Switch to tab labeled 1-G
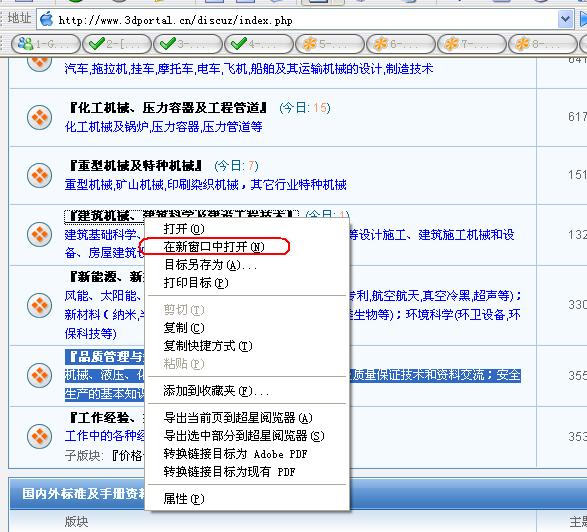The image size is (587, 532). [x=46, y=44]
